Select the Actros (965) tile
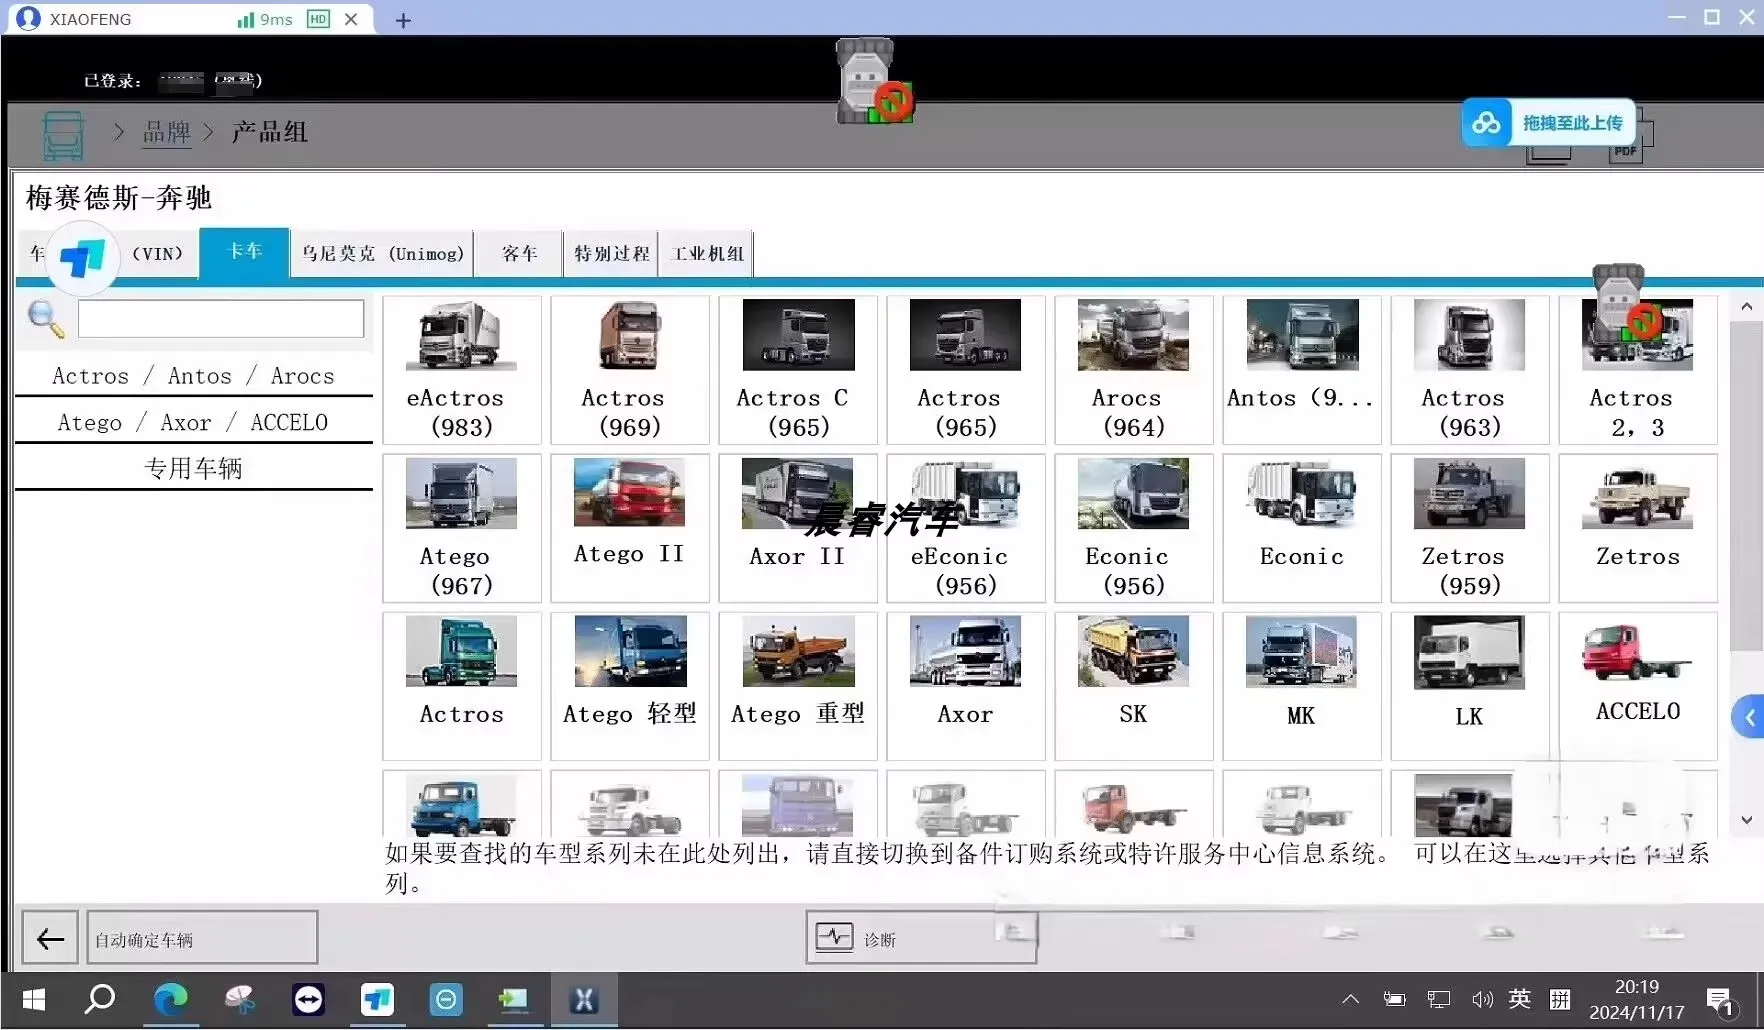Viewport: 1764px width, 1030px height. 966,370
